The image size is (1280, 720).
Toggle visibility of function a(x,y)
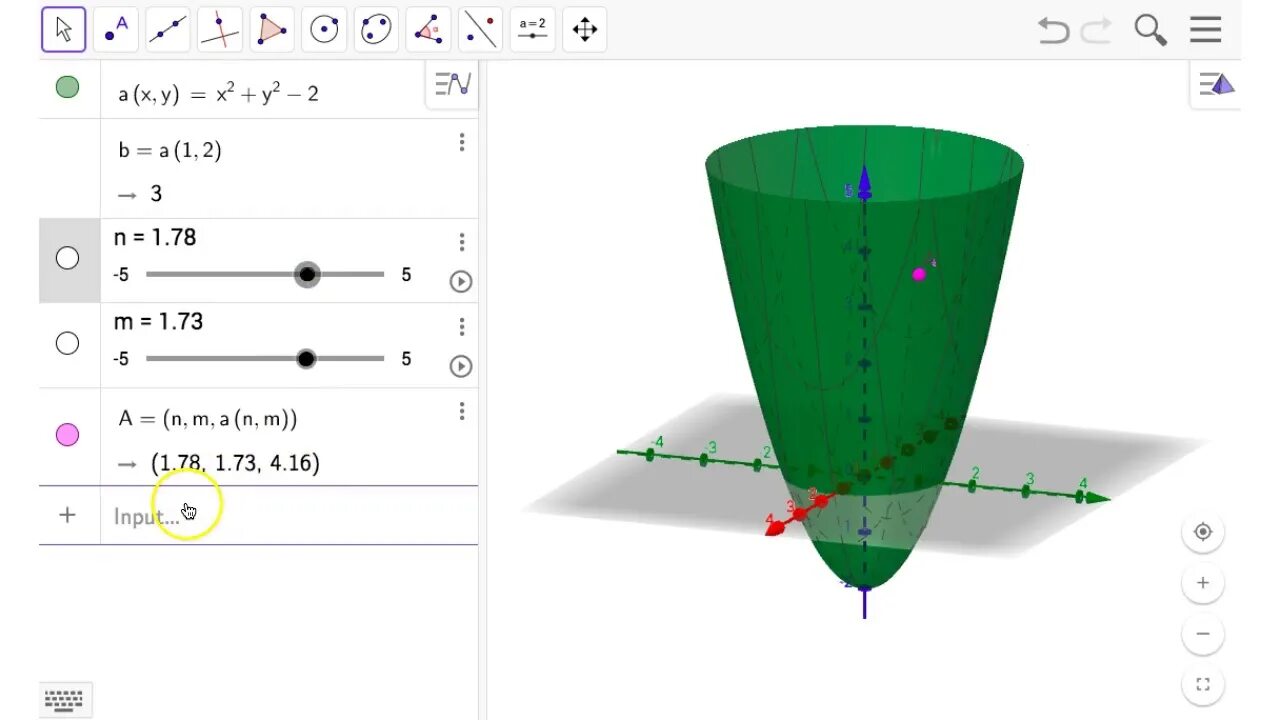tap(67, 87)
